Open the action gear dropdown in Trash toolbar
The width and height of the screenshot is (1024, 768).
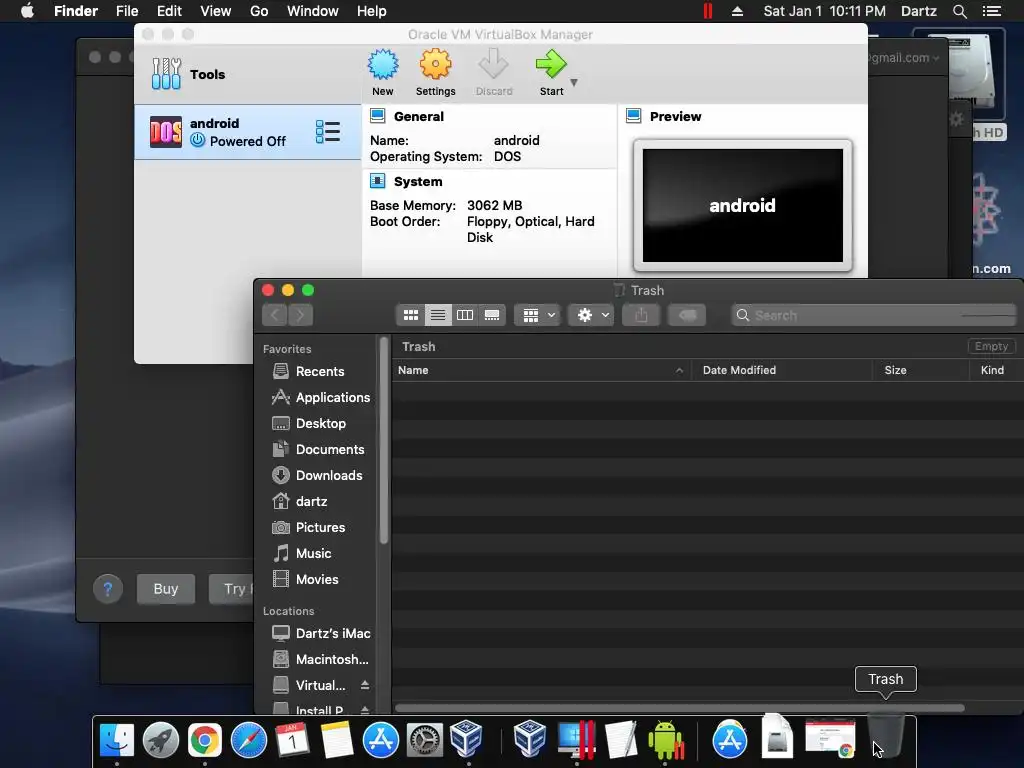pos(592,315)
